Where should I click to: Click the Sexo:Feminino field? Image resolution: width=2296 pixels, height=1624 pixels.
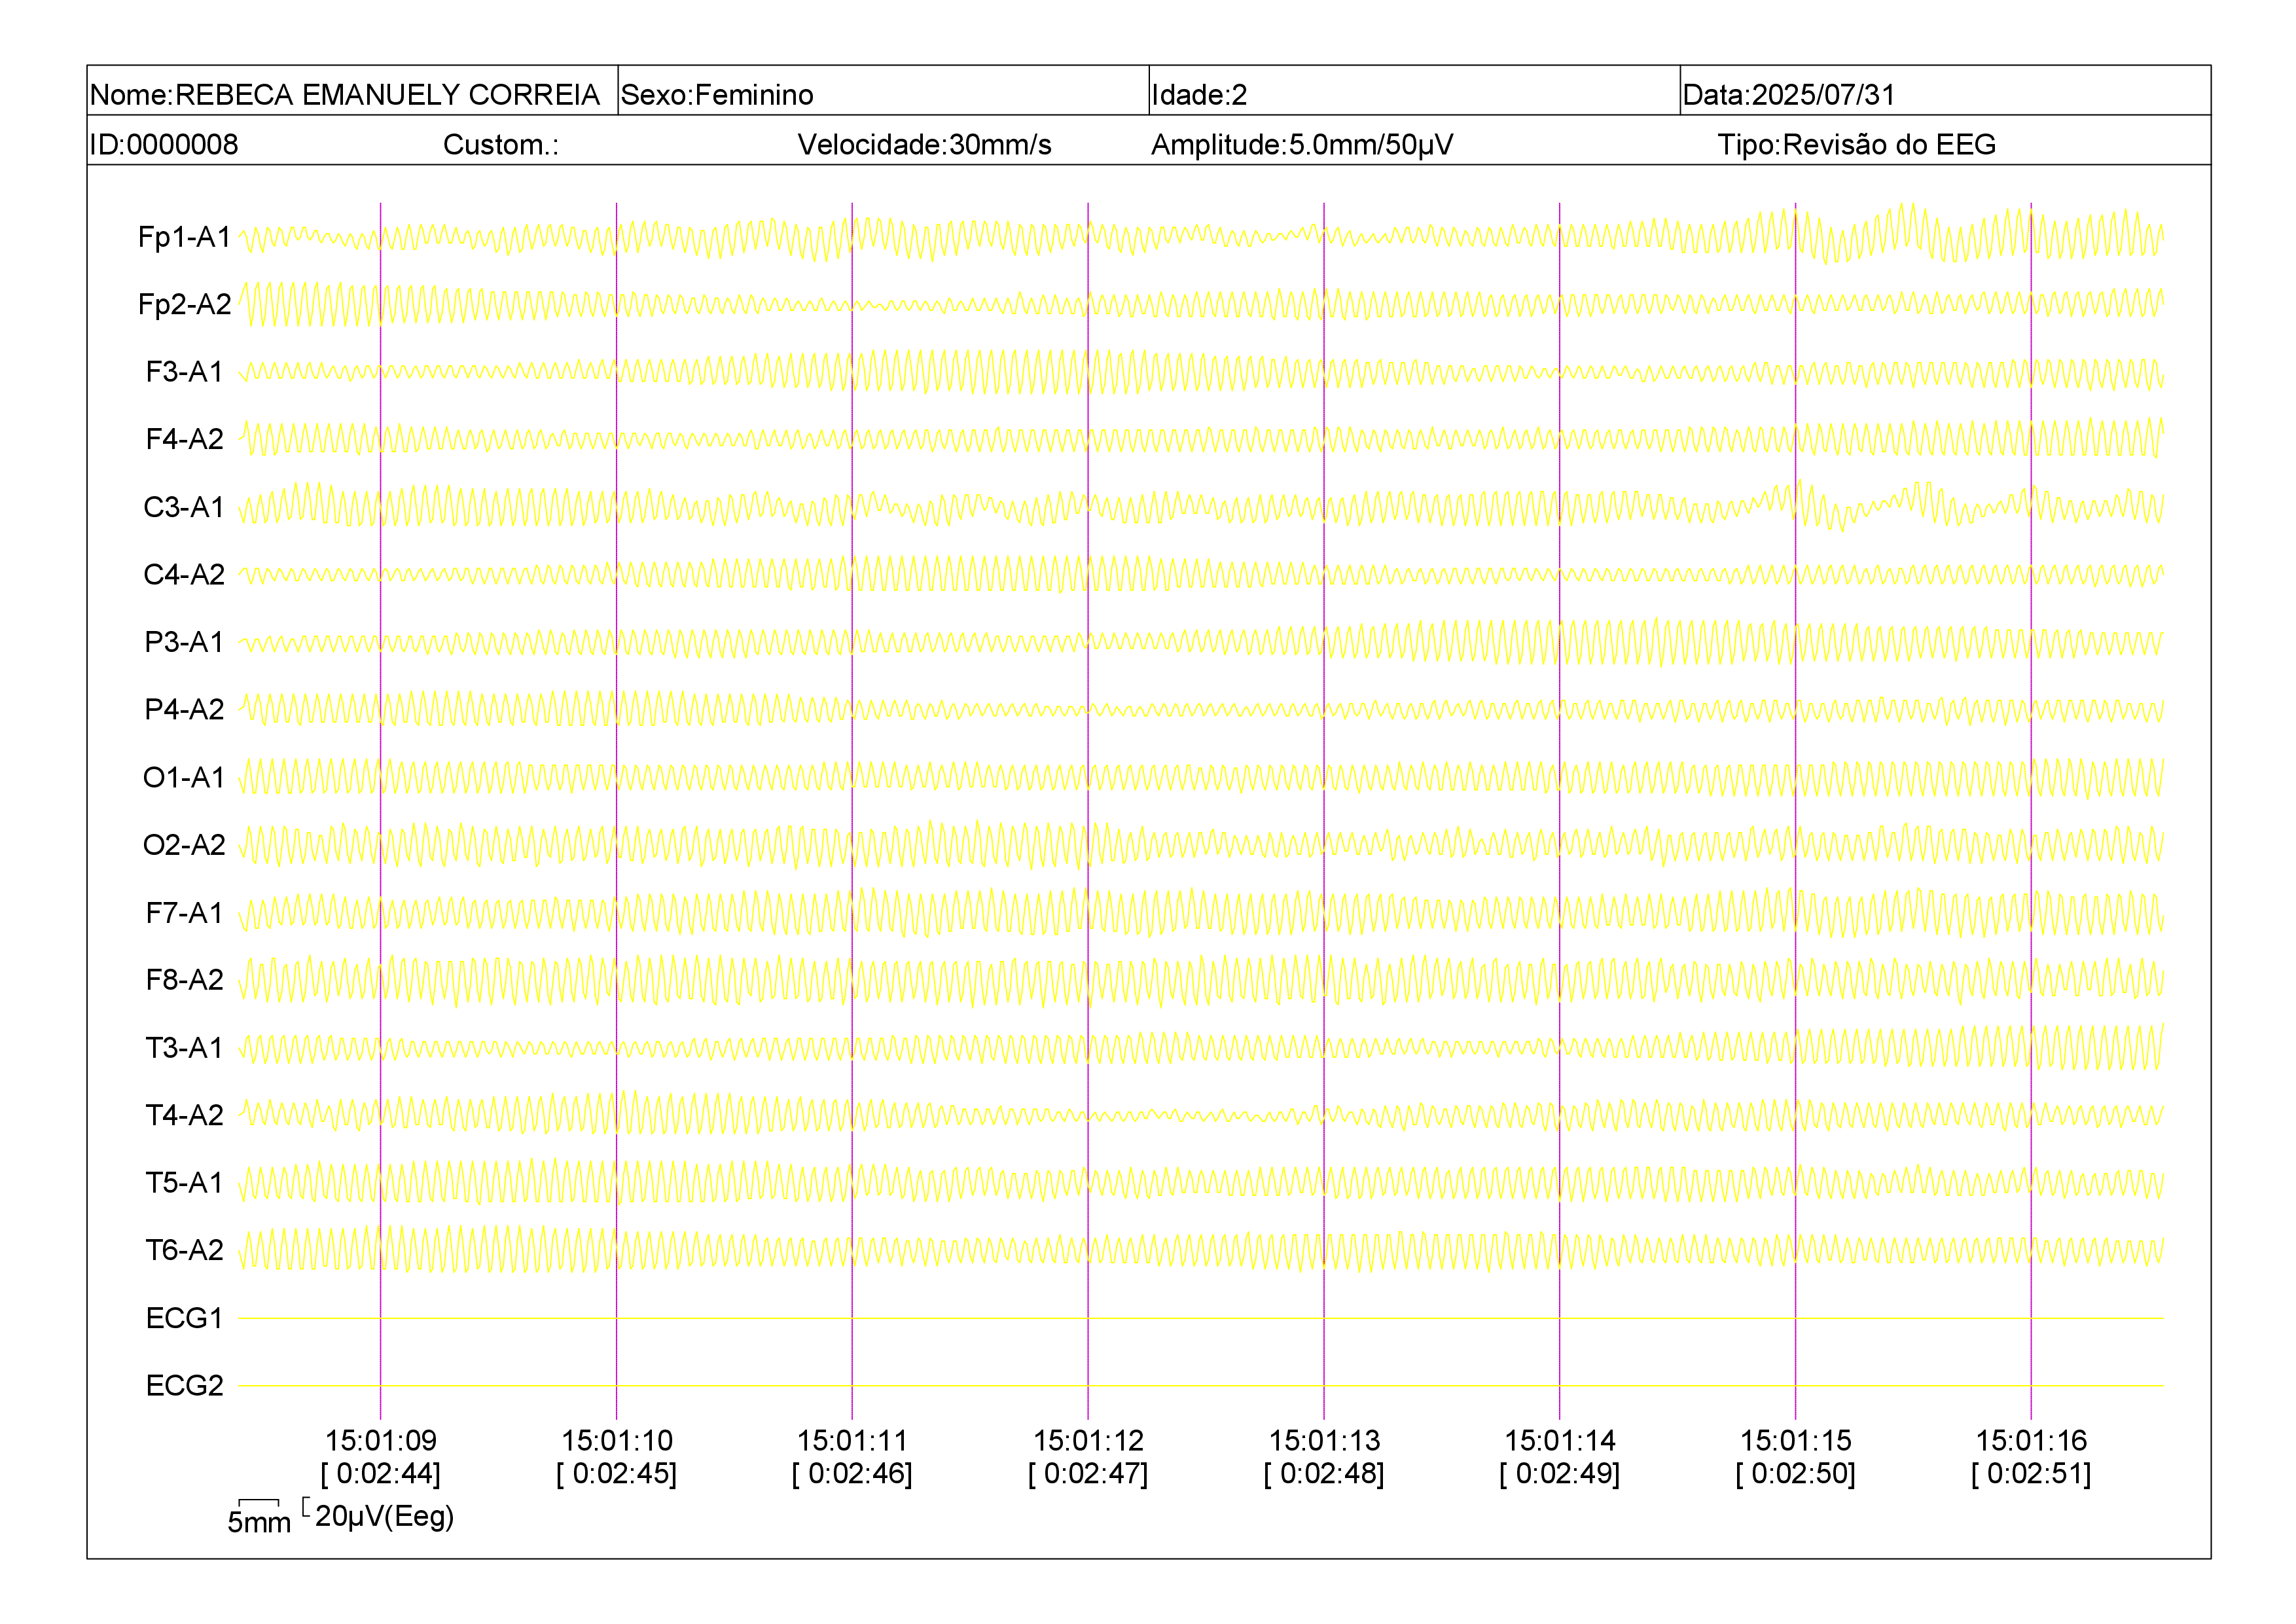tap(883, 91)
